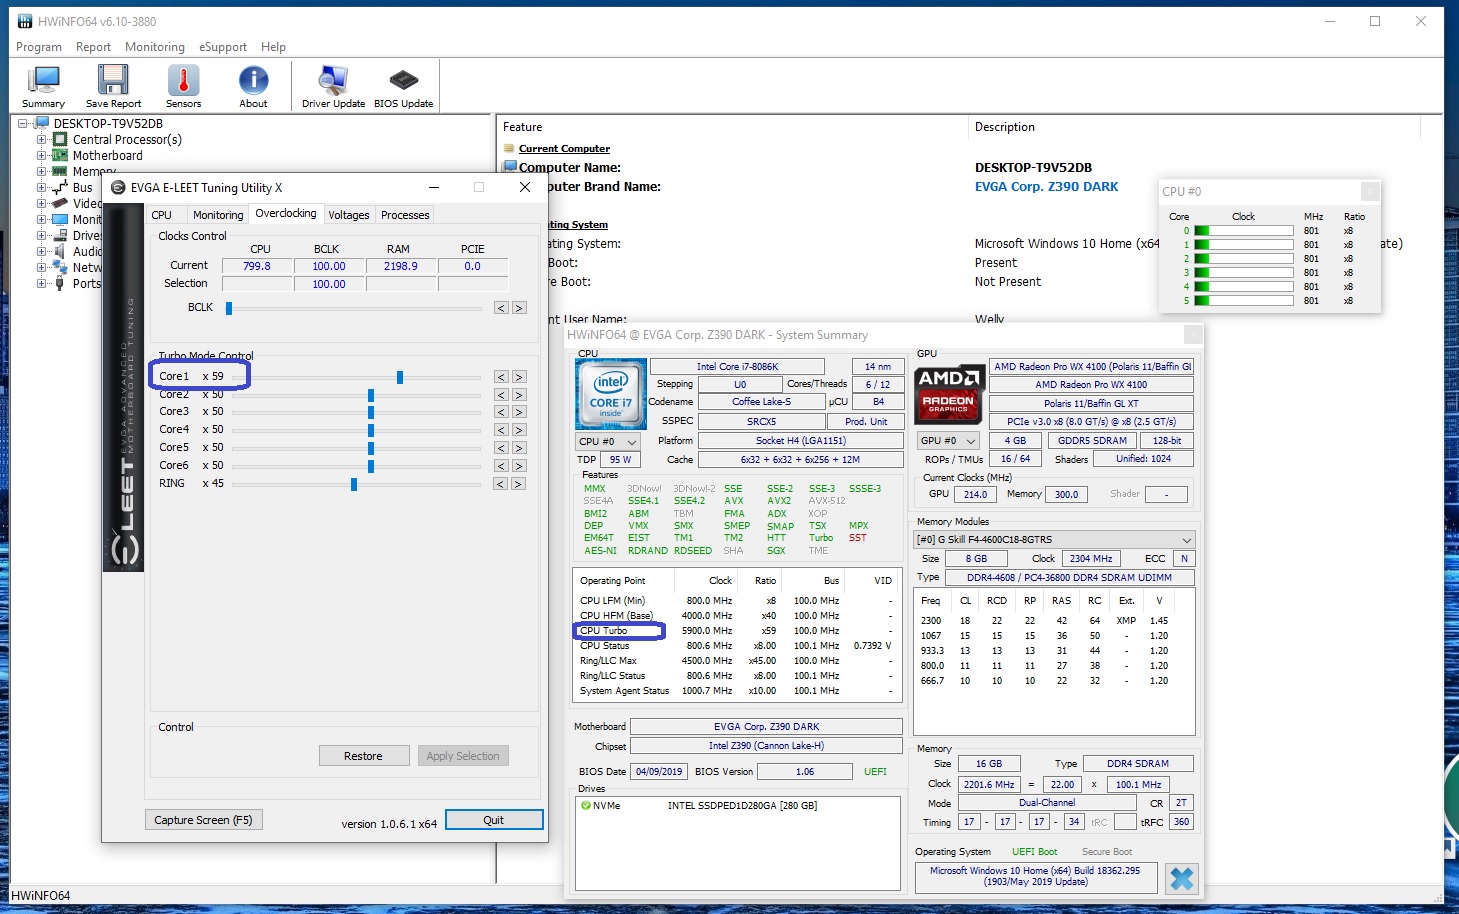The height and width of the screenshot is (914, 1459).
Task: Click the Intel Z390 (Cannon Lake-H) chipset field
Action: click(x=767, y=746)
